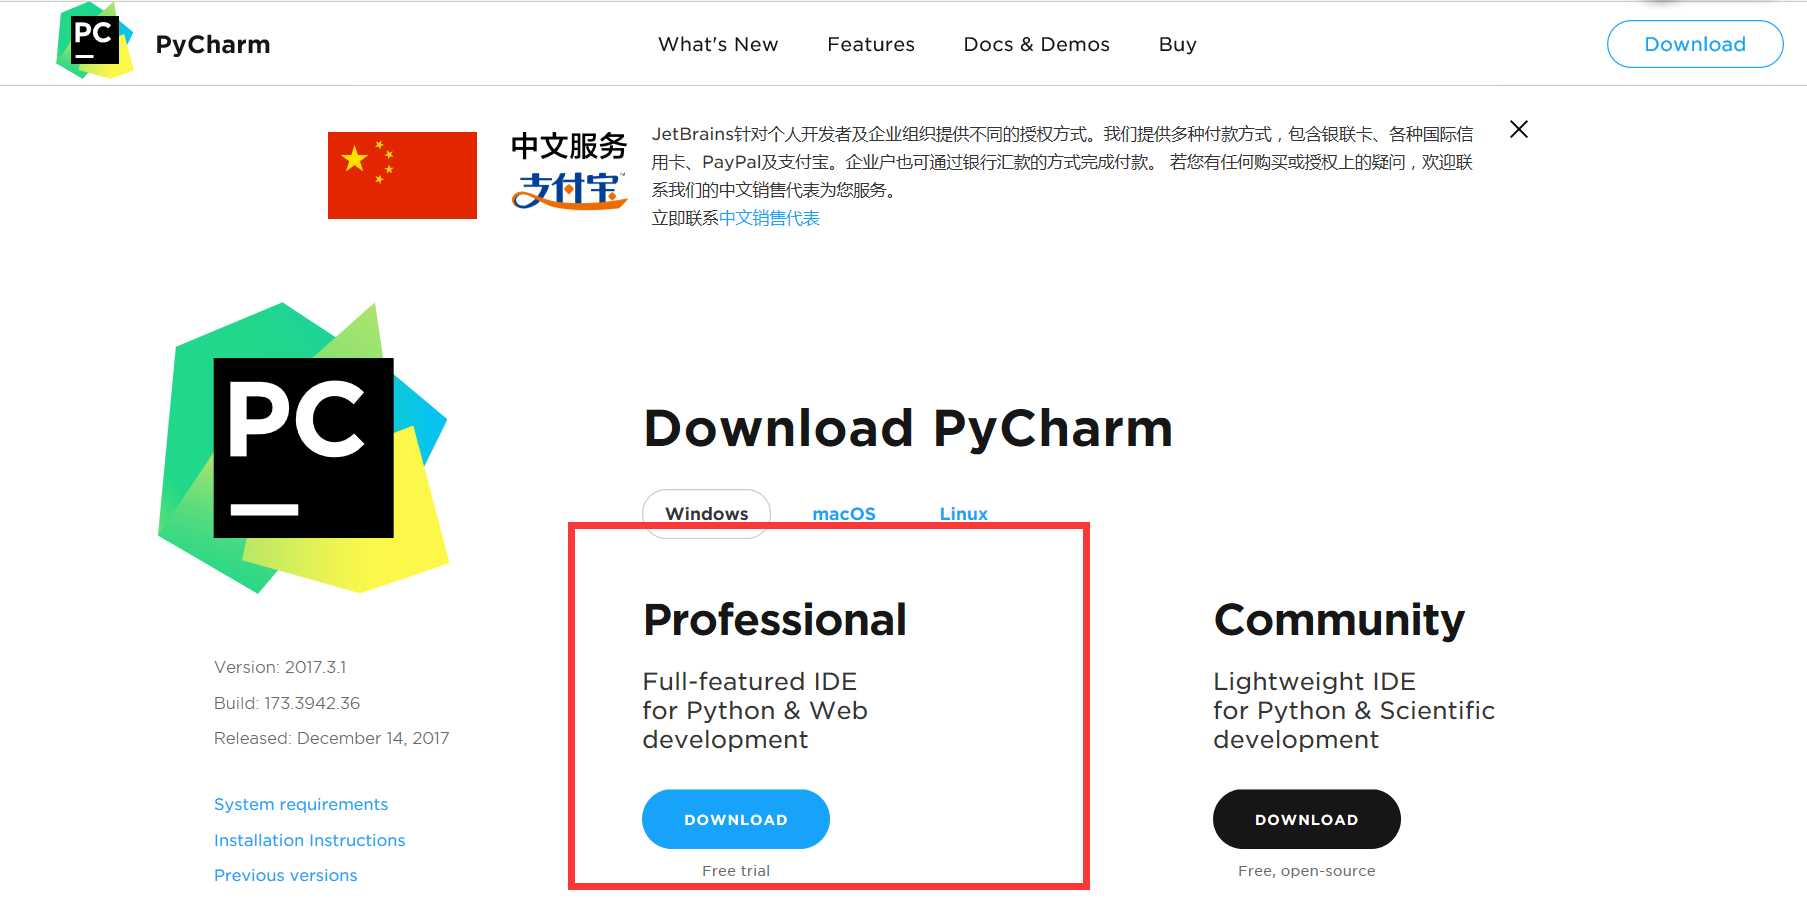
Task: Open the Docs & Demos menu item
Action: (1037, 44)
